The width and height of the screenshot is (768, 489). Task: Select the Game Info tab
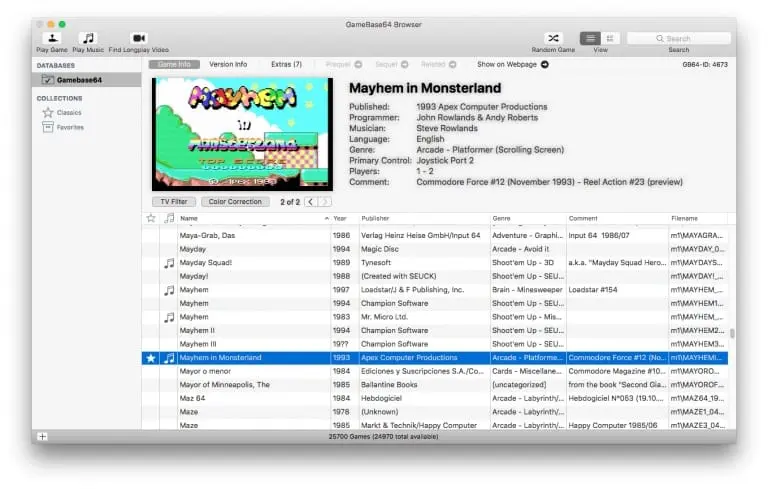174,64
